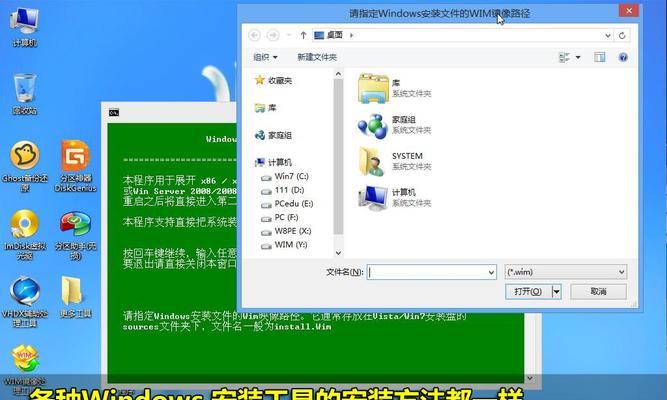Click 新建文件夹 button
This screenshot has width=667, height=400.
click(317, 57)
